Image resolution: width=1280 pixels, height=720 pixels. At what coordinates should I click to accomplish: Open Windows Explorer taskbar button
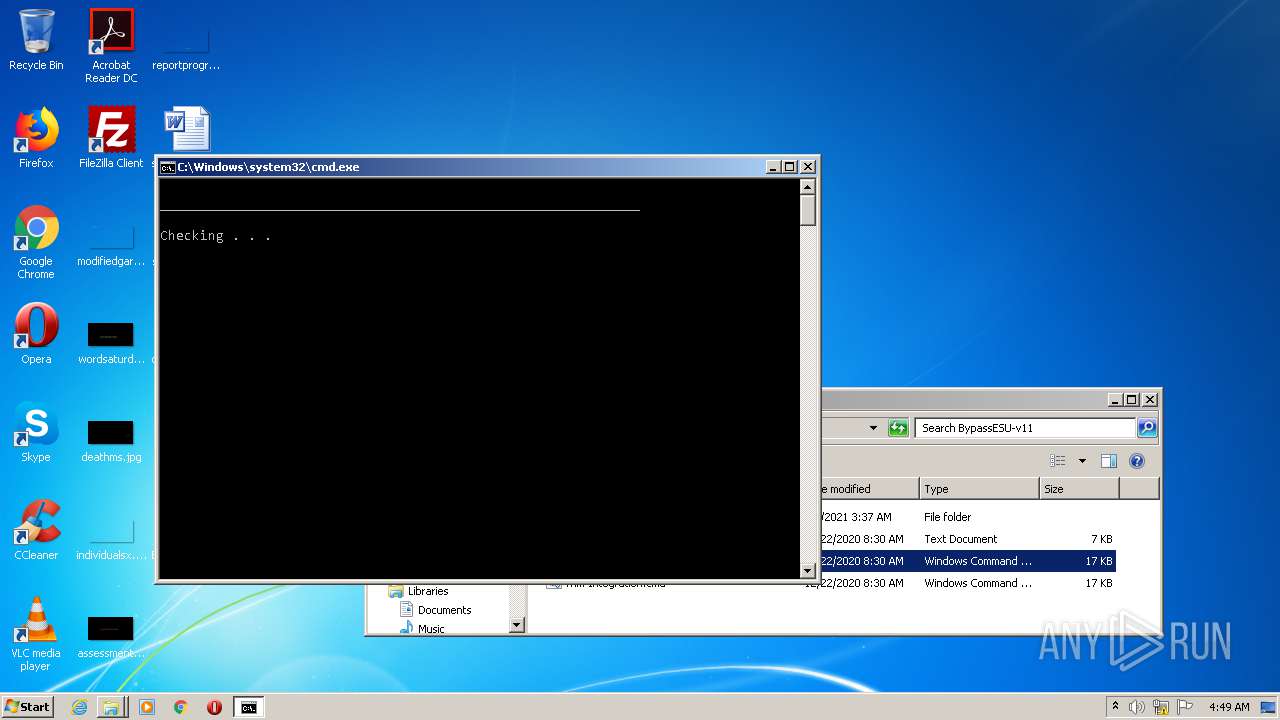[111, 707]
